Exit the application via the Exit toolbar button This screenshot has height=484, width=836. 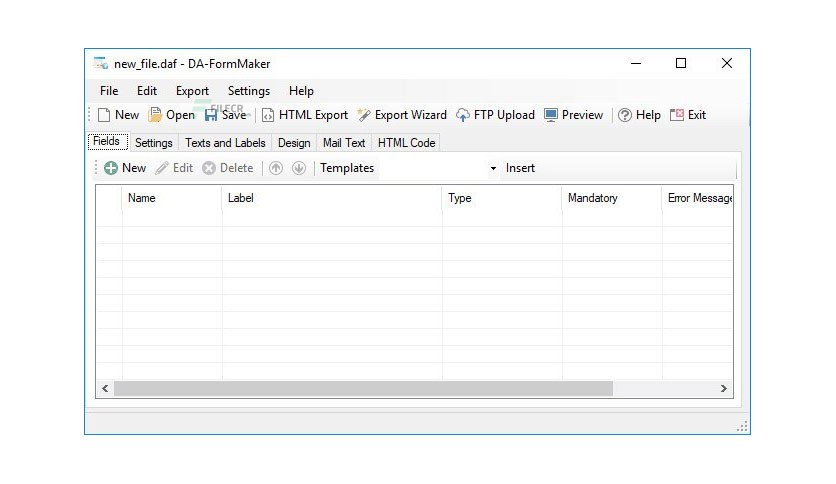688,115
